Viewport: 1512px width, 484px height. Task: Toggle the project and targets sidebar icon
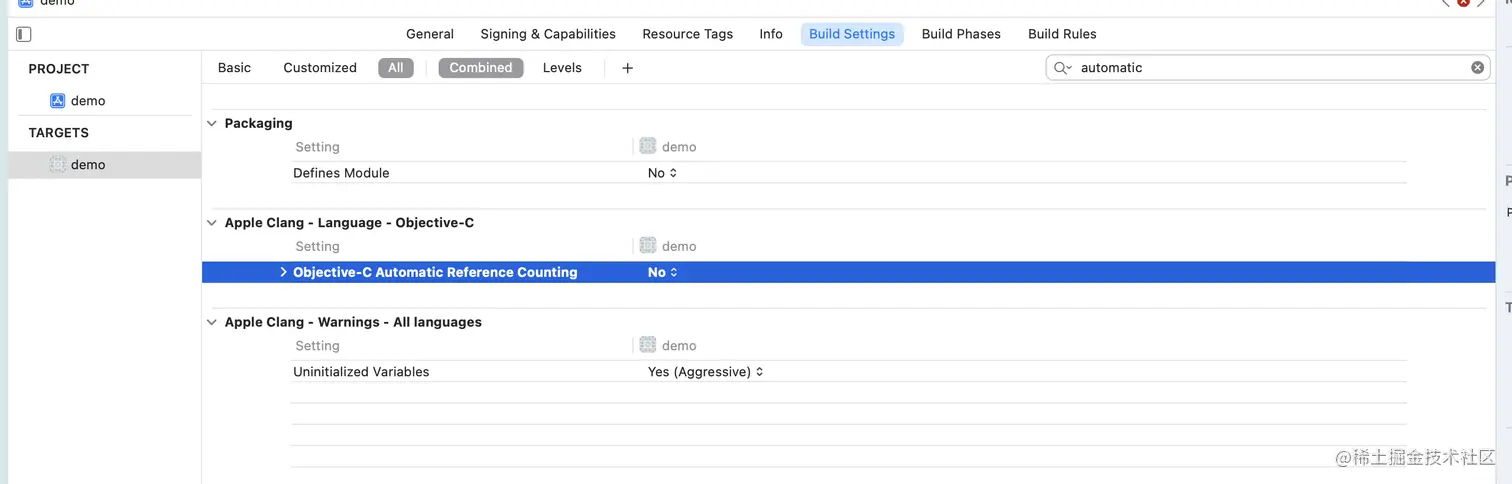click(x=24, y=34)
